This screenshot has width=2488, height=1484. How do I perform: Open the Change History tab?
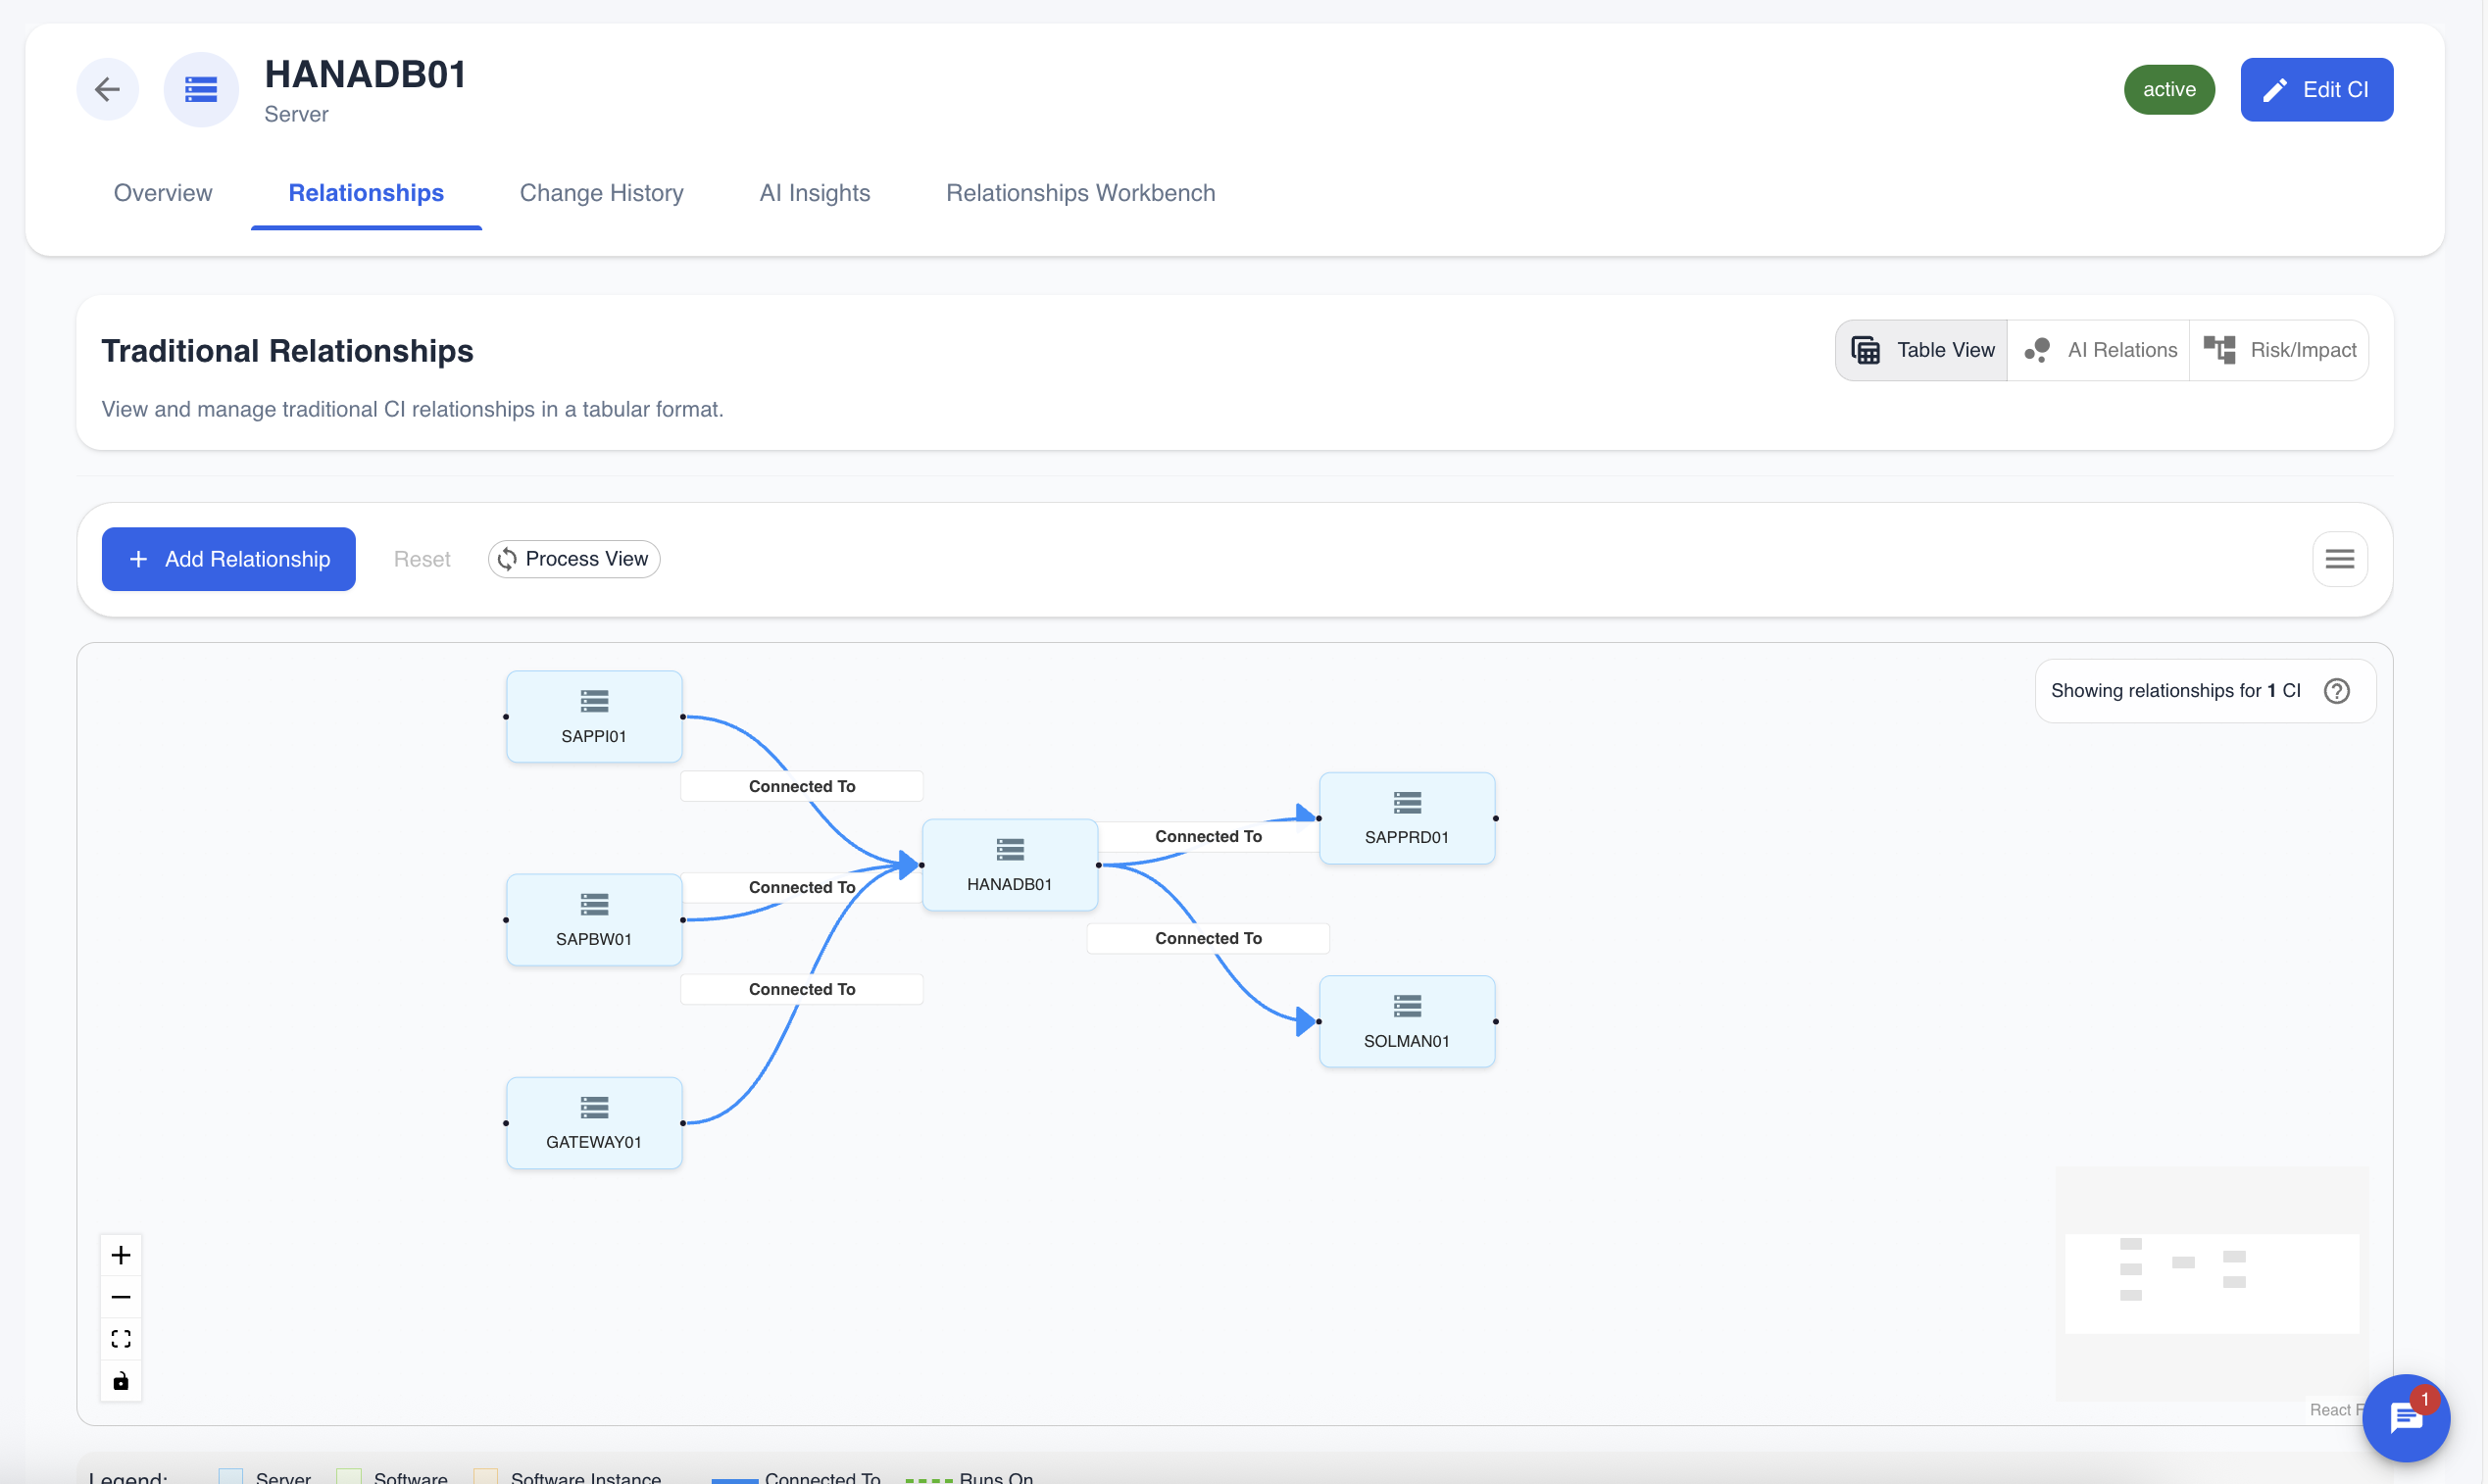601,193
